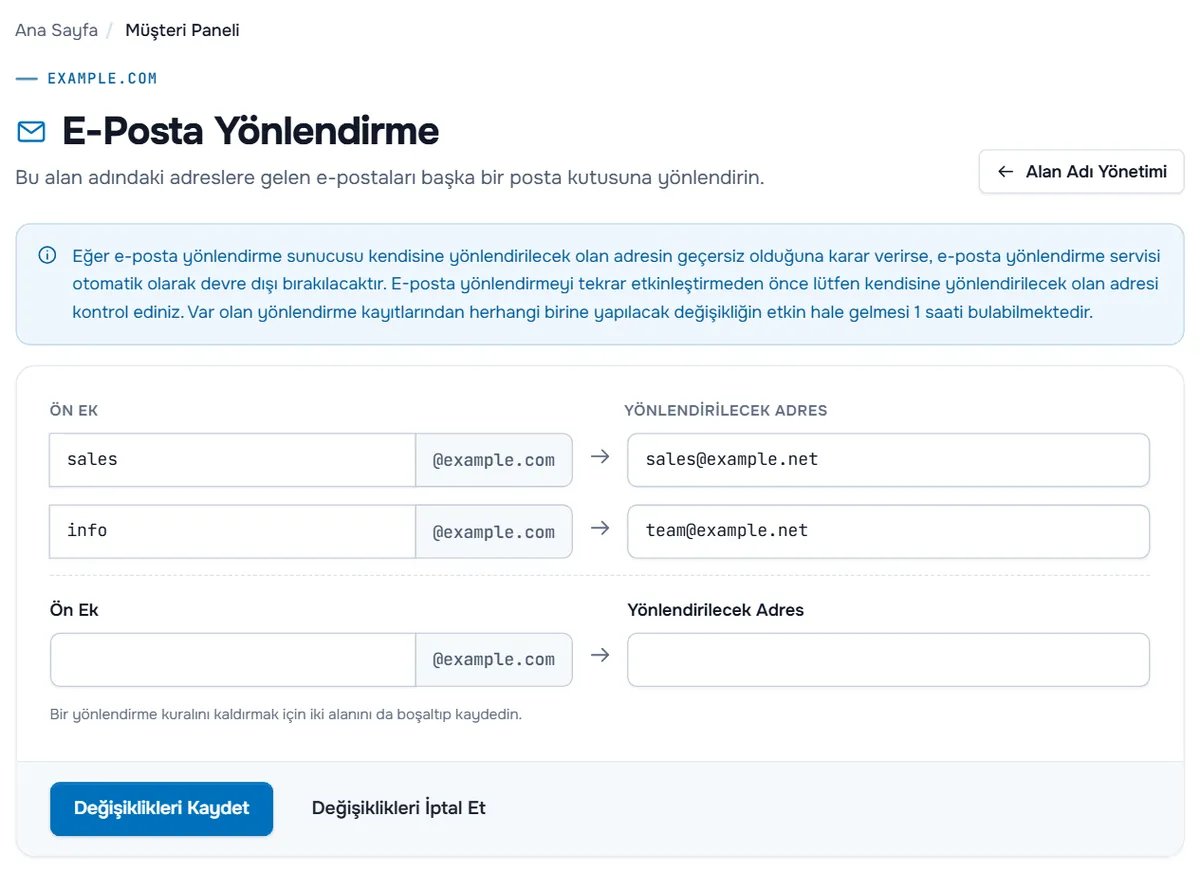The width and height of the screenshot is (1200, 872).
Task: Click the 'Yönlendirilecek Adres' label above the empty field
Action: (716, 609)
